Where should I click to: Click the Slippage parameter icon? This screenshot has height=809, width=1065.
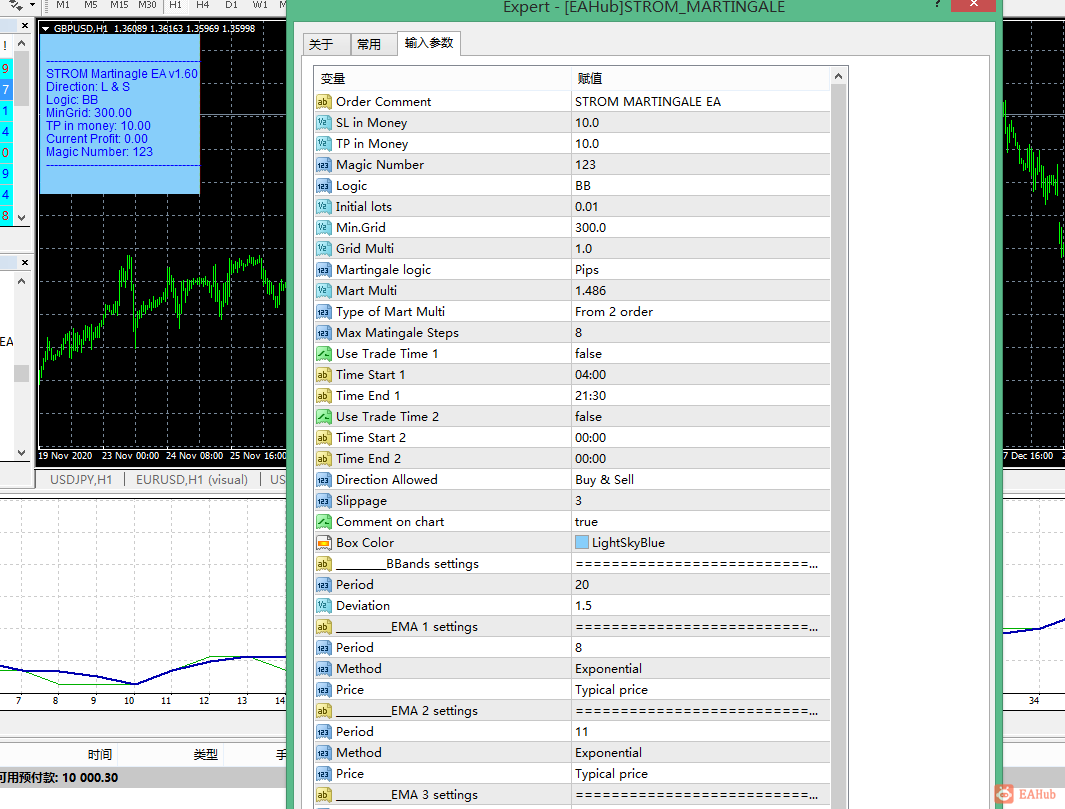coord(323,501)
